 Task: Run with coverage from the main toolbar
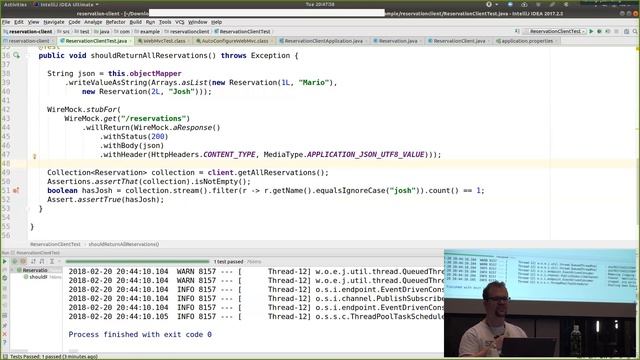607,31
